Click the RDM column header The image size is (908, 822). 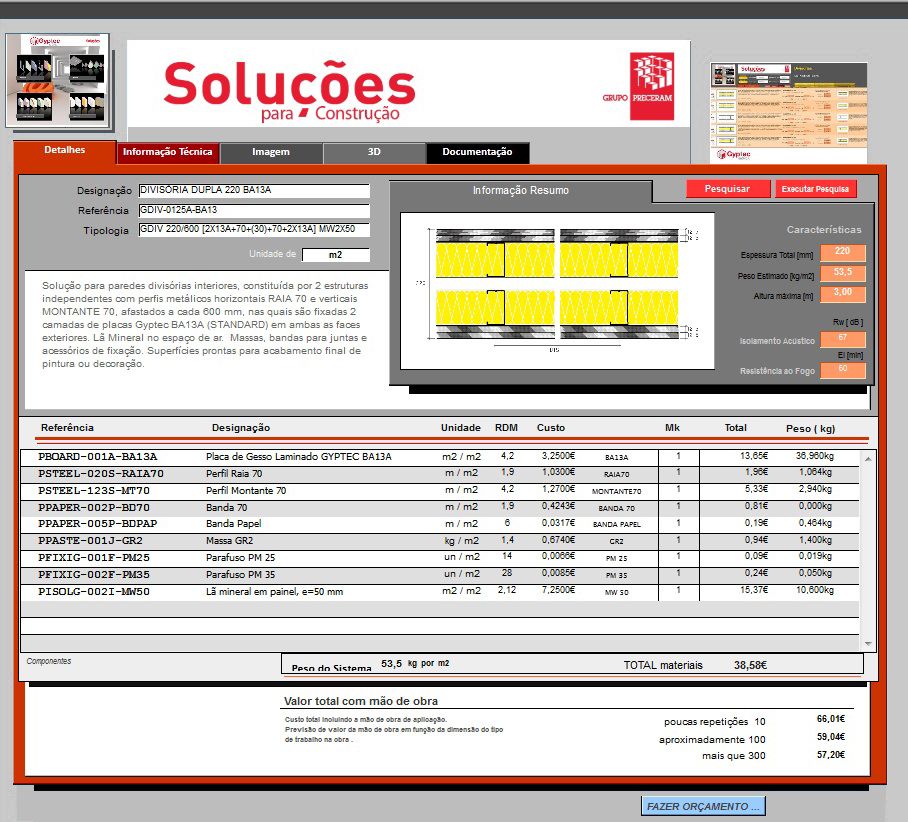[506, 428]
